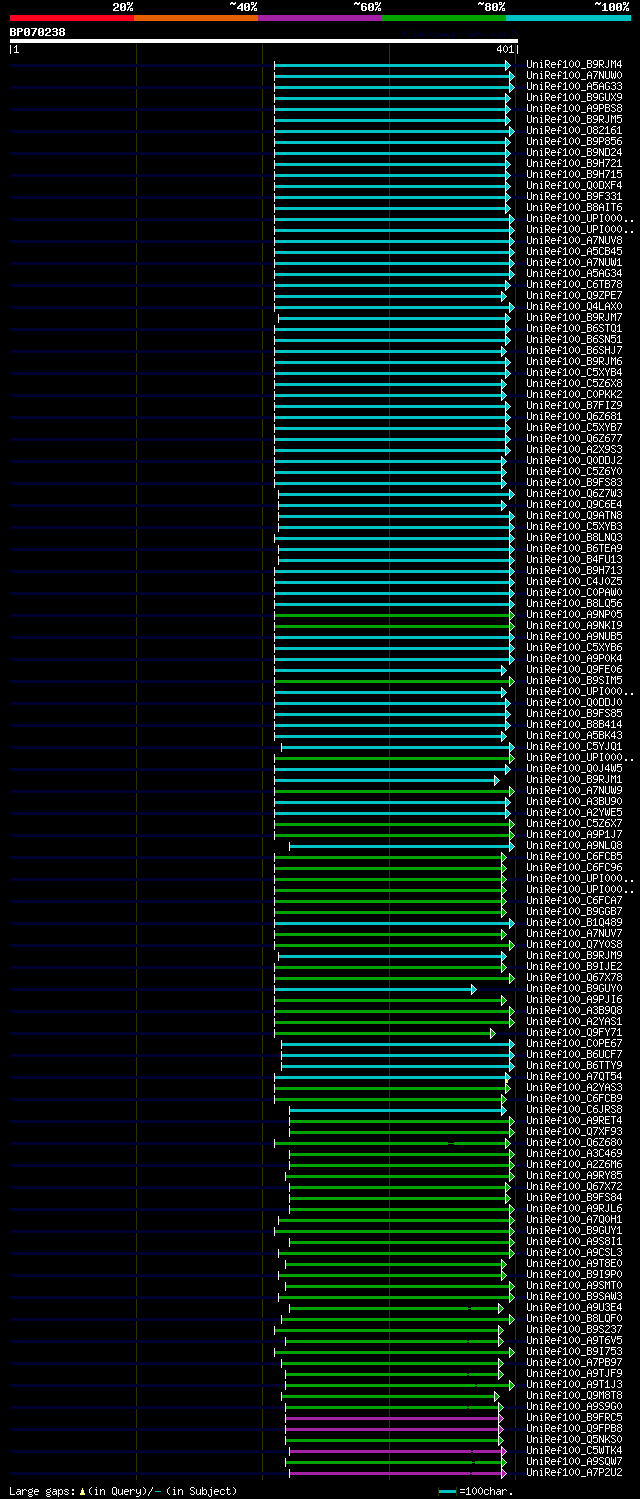Select label UniRef100_C6TB78

(x=575, y=285)
